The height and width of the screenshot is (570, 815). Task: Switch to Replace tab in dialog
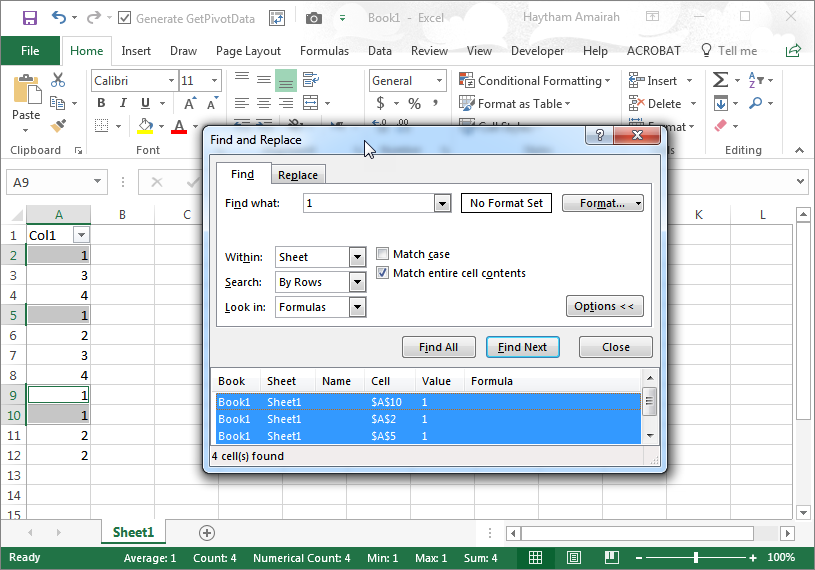pos(298,175)
